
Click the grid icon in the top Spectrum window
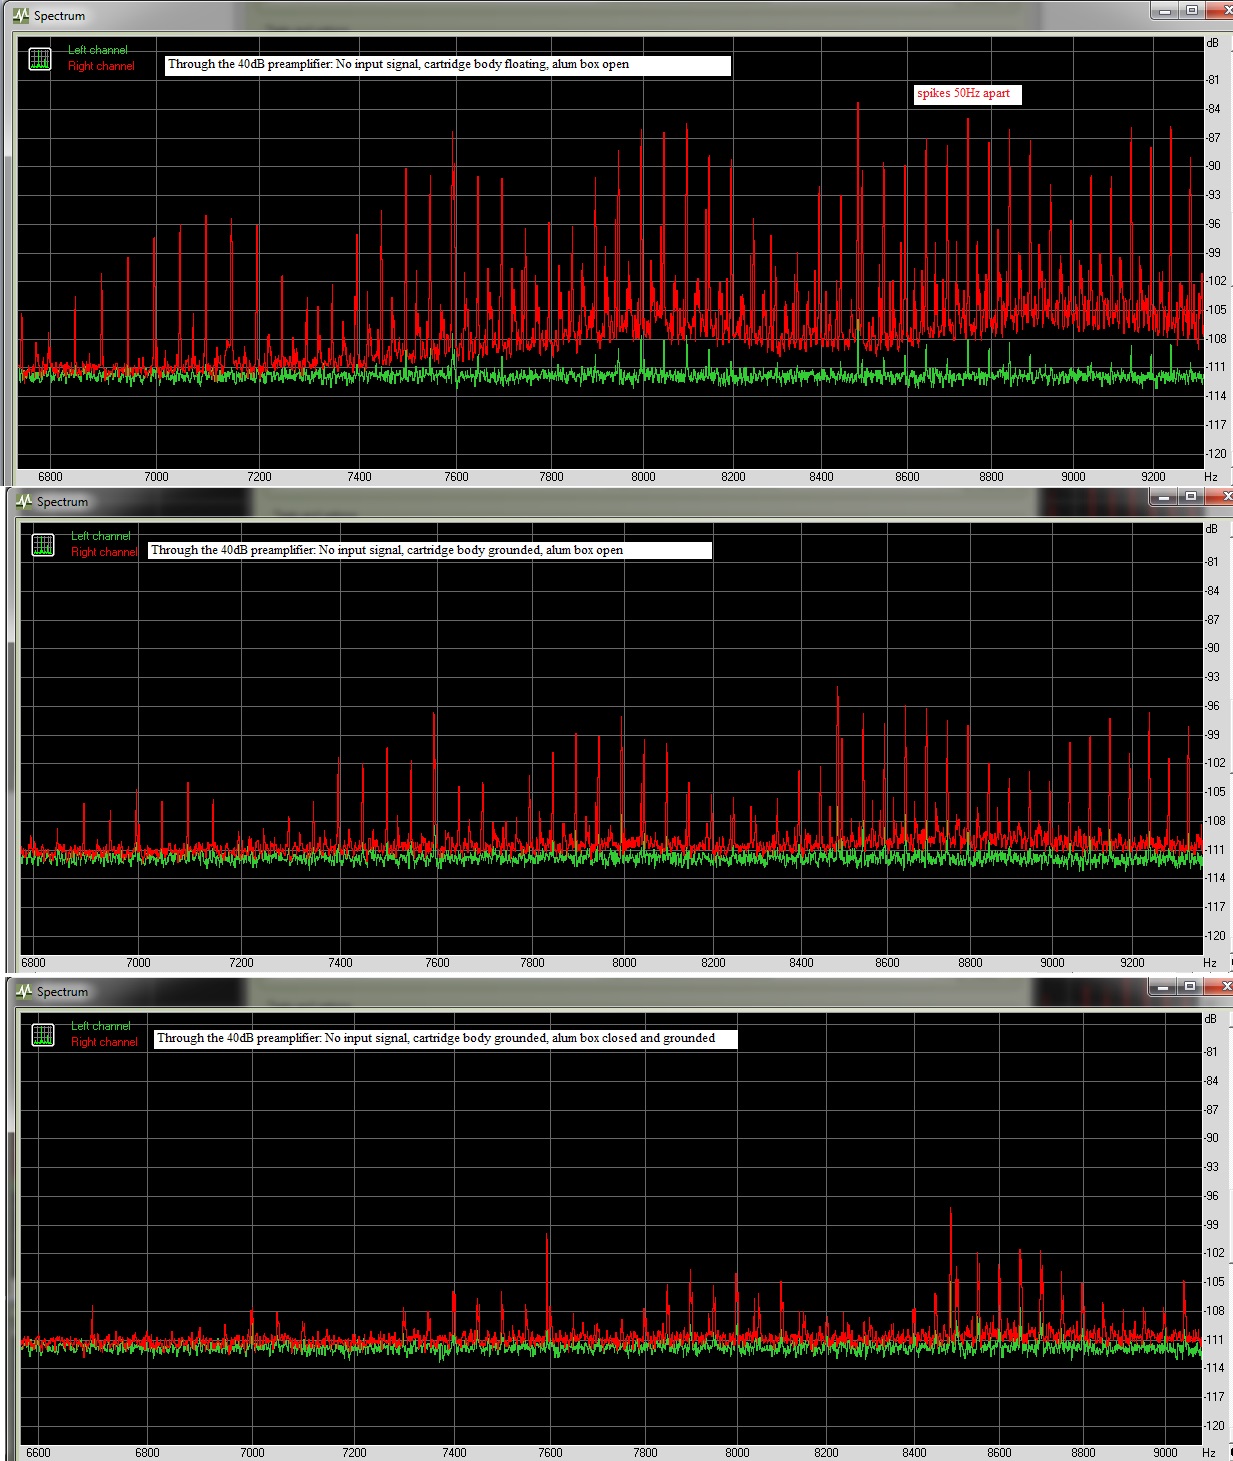(x=40, y=59)
